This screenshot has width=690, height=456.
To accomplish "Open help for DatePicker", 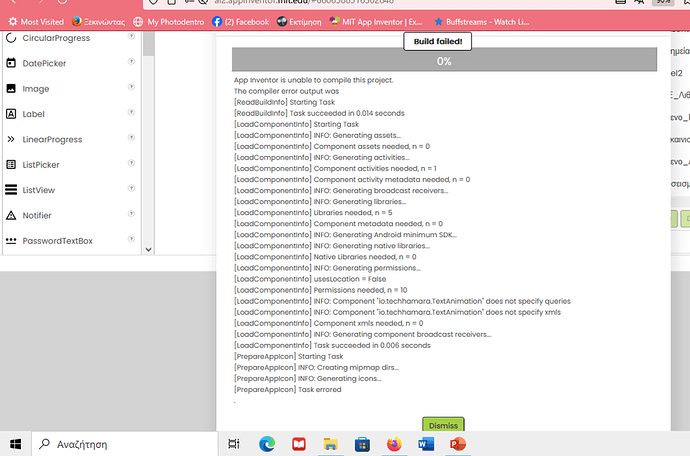I will (131, 62).
